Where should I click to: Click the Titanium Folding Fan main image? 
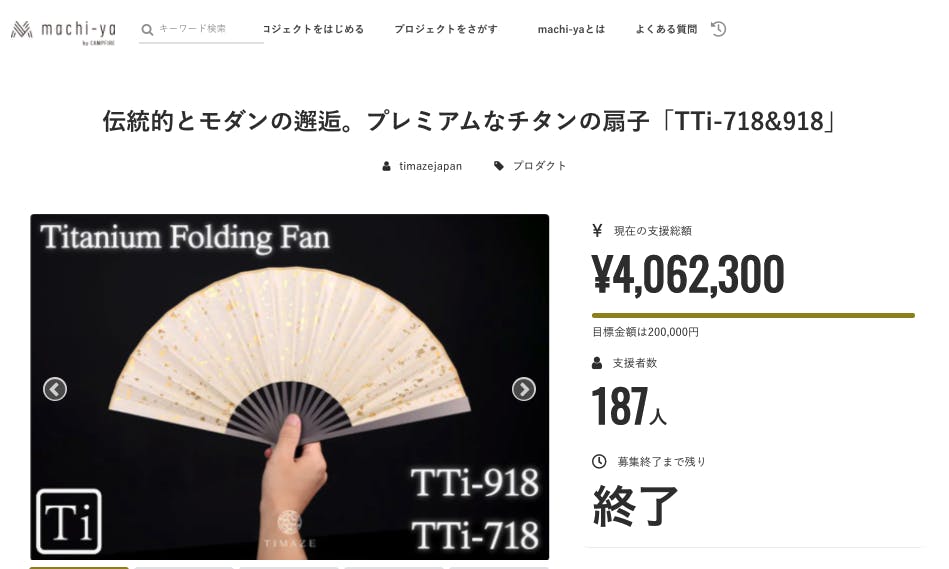coord(290,387)
